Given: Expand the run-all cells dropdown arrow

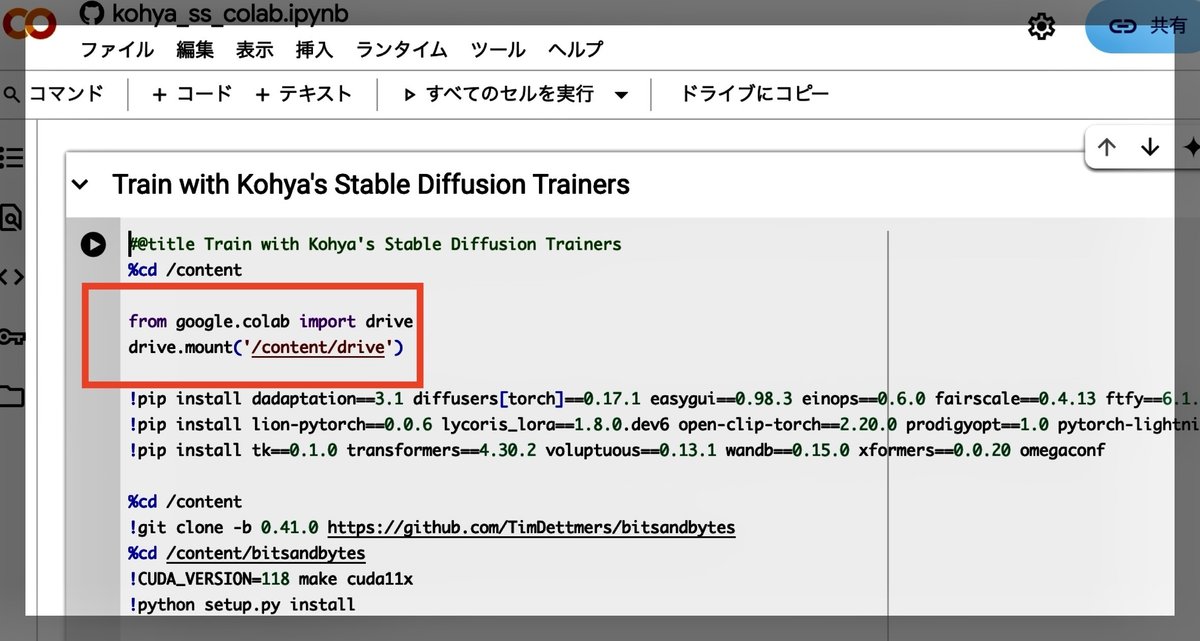Looking at the screenshot, I should [622, 93].
